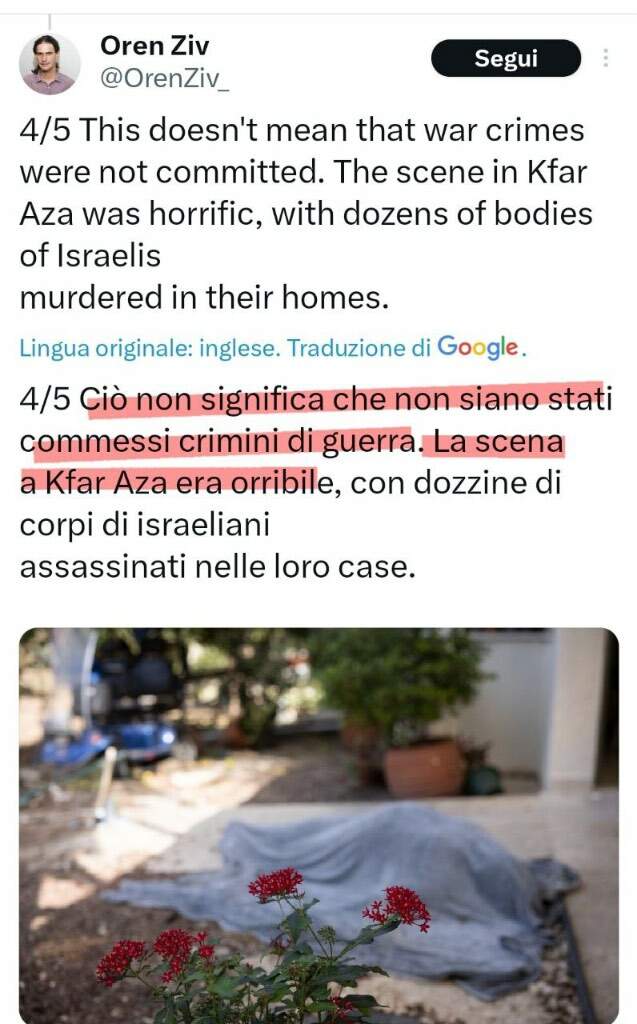Select the translated Italian tweet text
Viewport: 637px width, 1024px height.
316,483
